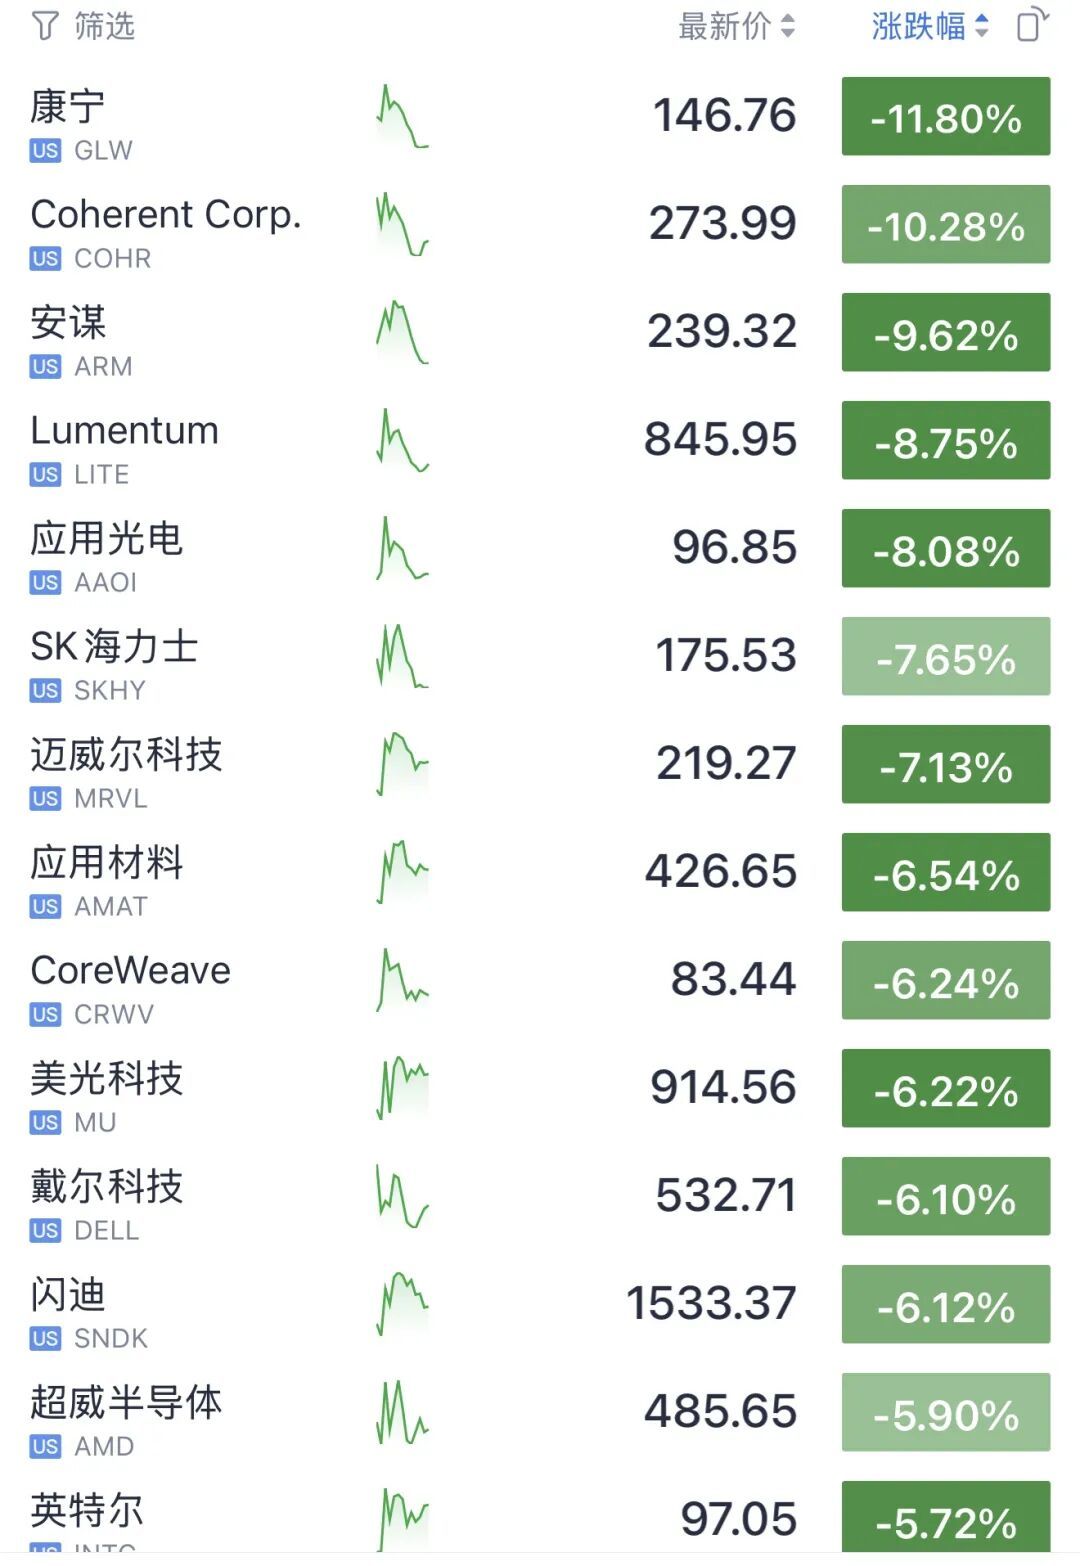Screen dimensions: 1080x1566
Task: Open the CoreWeave stock row
Action: [540, 981]
